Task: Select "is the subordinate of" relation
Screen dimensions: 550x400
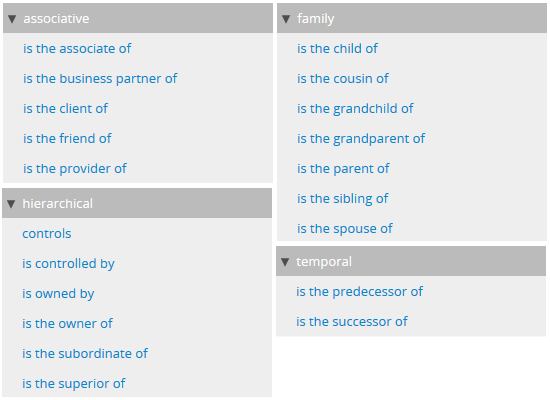Action: point(85,354)
